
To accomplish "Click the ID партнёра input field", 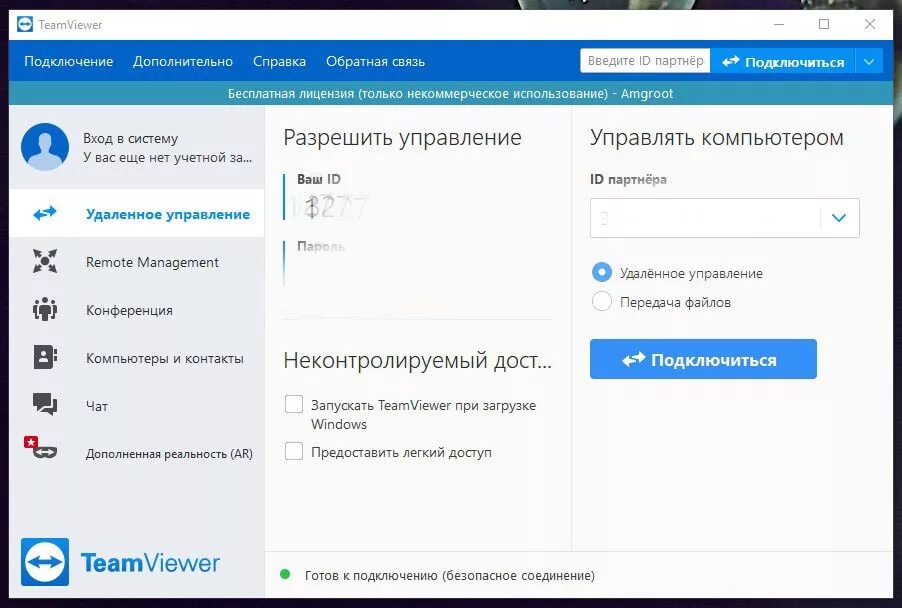I will (706, 218).
